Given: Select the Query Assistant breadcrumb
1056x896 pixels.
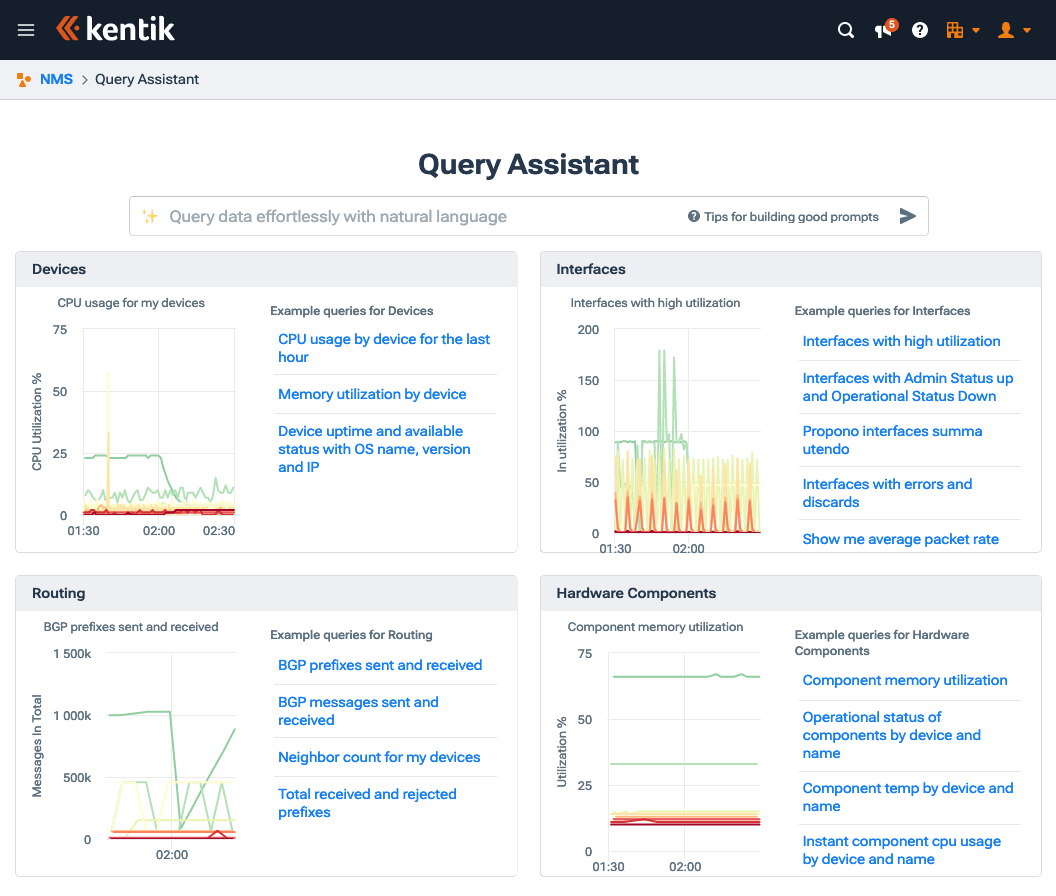Looking at the screenshot, I should click(x=146, y=78).
